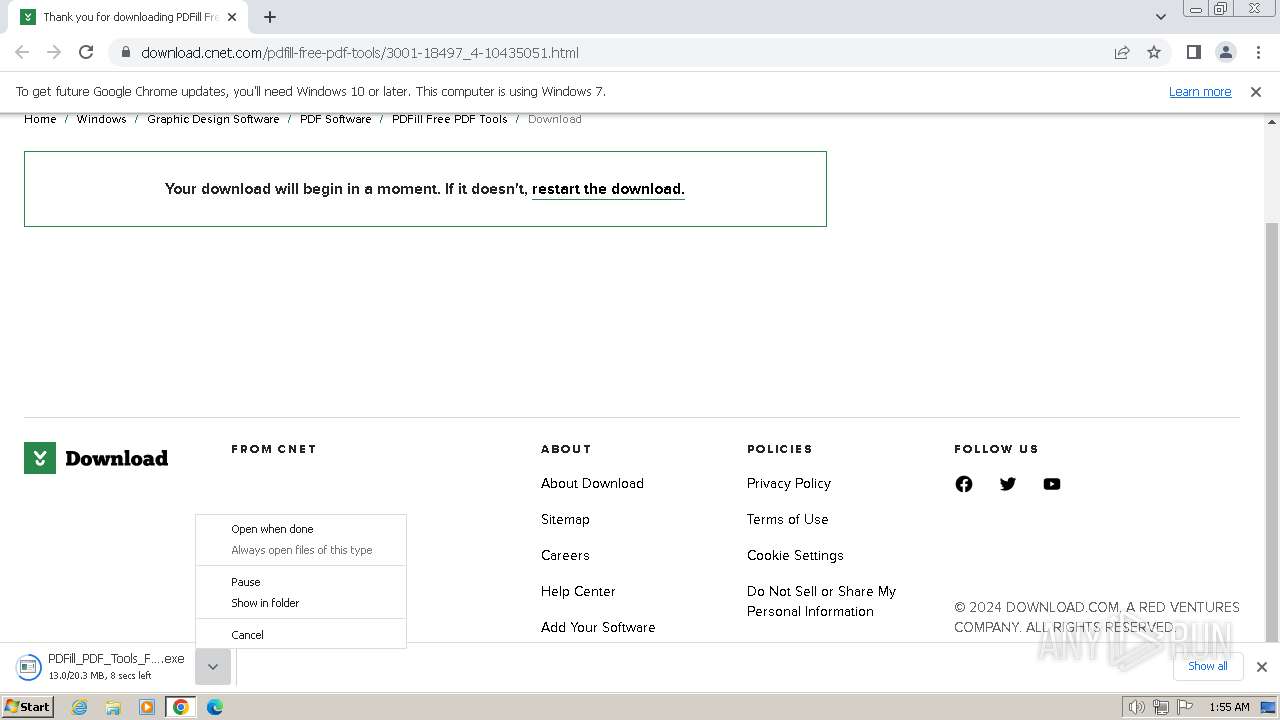Open About Download footer link
This screenshot has width=1280, height=720.
tap(592, 483)
